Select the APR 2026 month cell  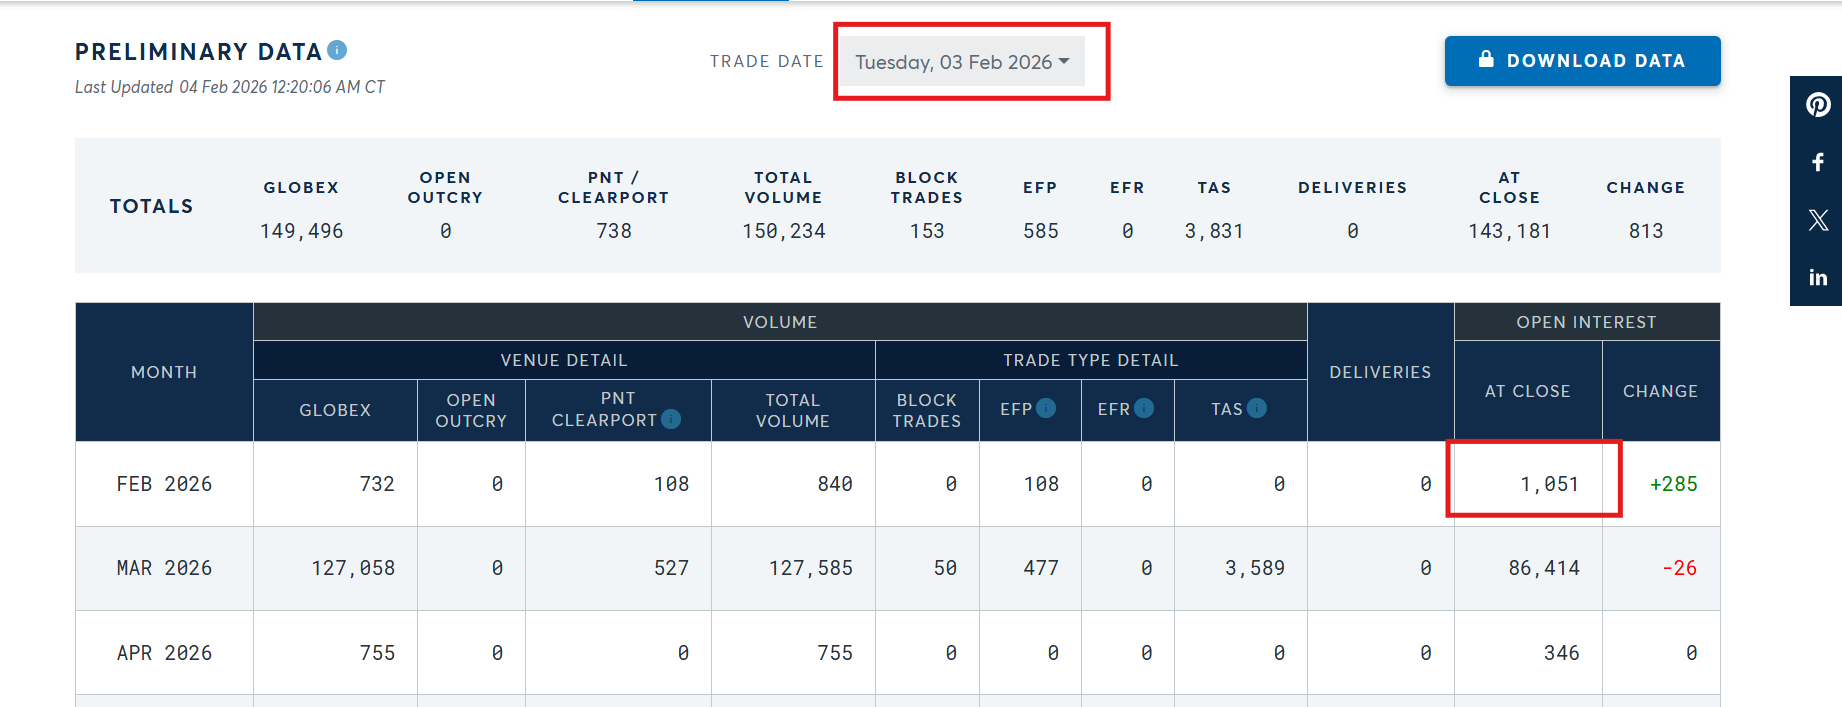(164, 653)
